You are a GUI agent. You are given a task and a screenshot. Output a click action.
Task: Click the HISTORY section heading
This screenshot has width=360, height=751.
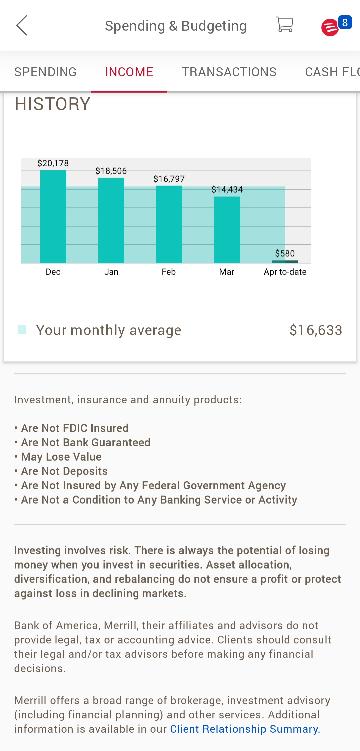point(52,104)
